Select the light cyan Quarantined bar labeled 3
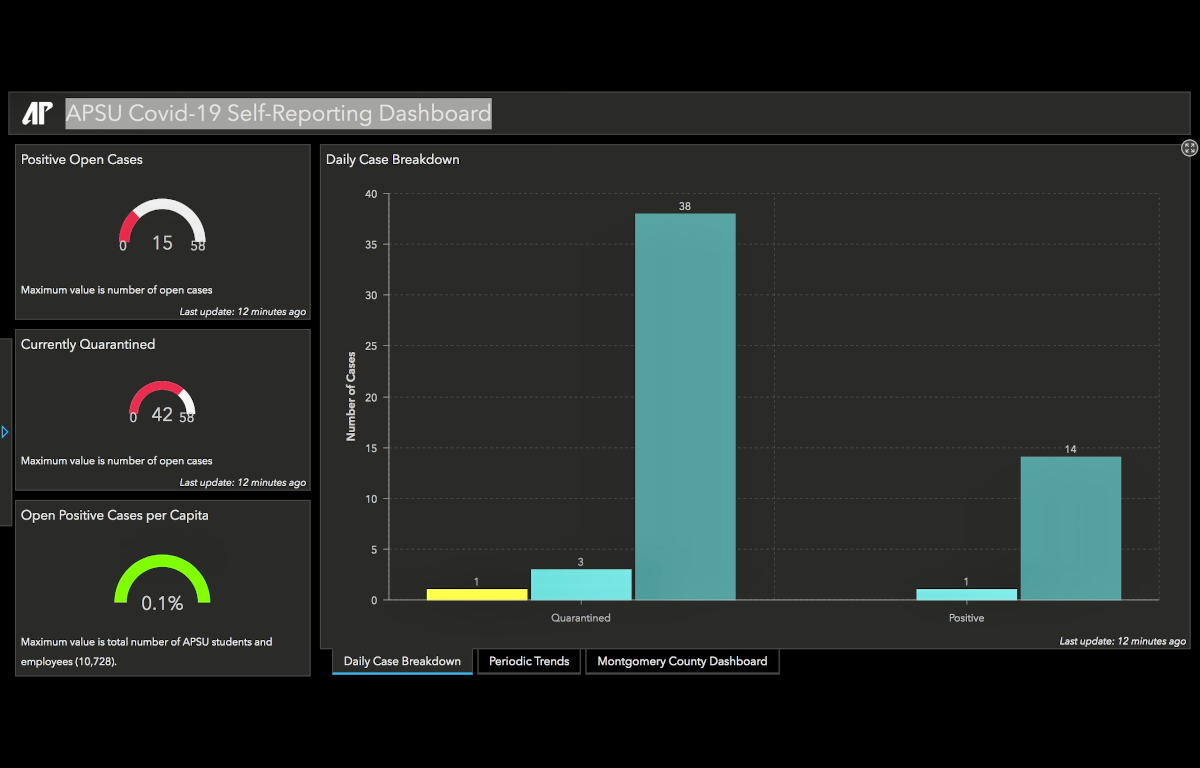The height and width of the screenshot is (768, 1200). click(x=581, y=585)
